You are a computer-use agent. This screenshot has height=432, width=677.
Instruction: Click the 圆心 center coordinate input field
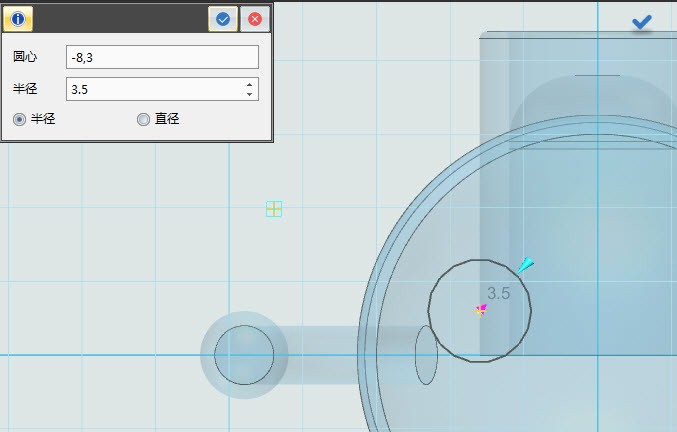pyautogui.click(x=162, y=58)
